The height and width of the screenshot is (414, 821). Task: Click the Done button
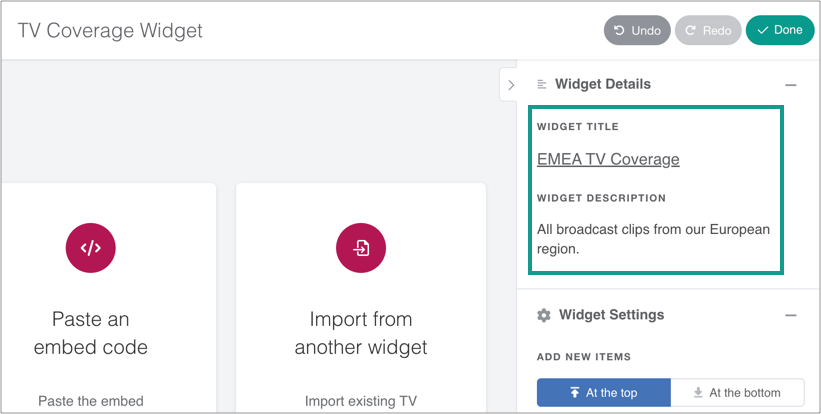point(780,30)
